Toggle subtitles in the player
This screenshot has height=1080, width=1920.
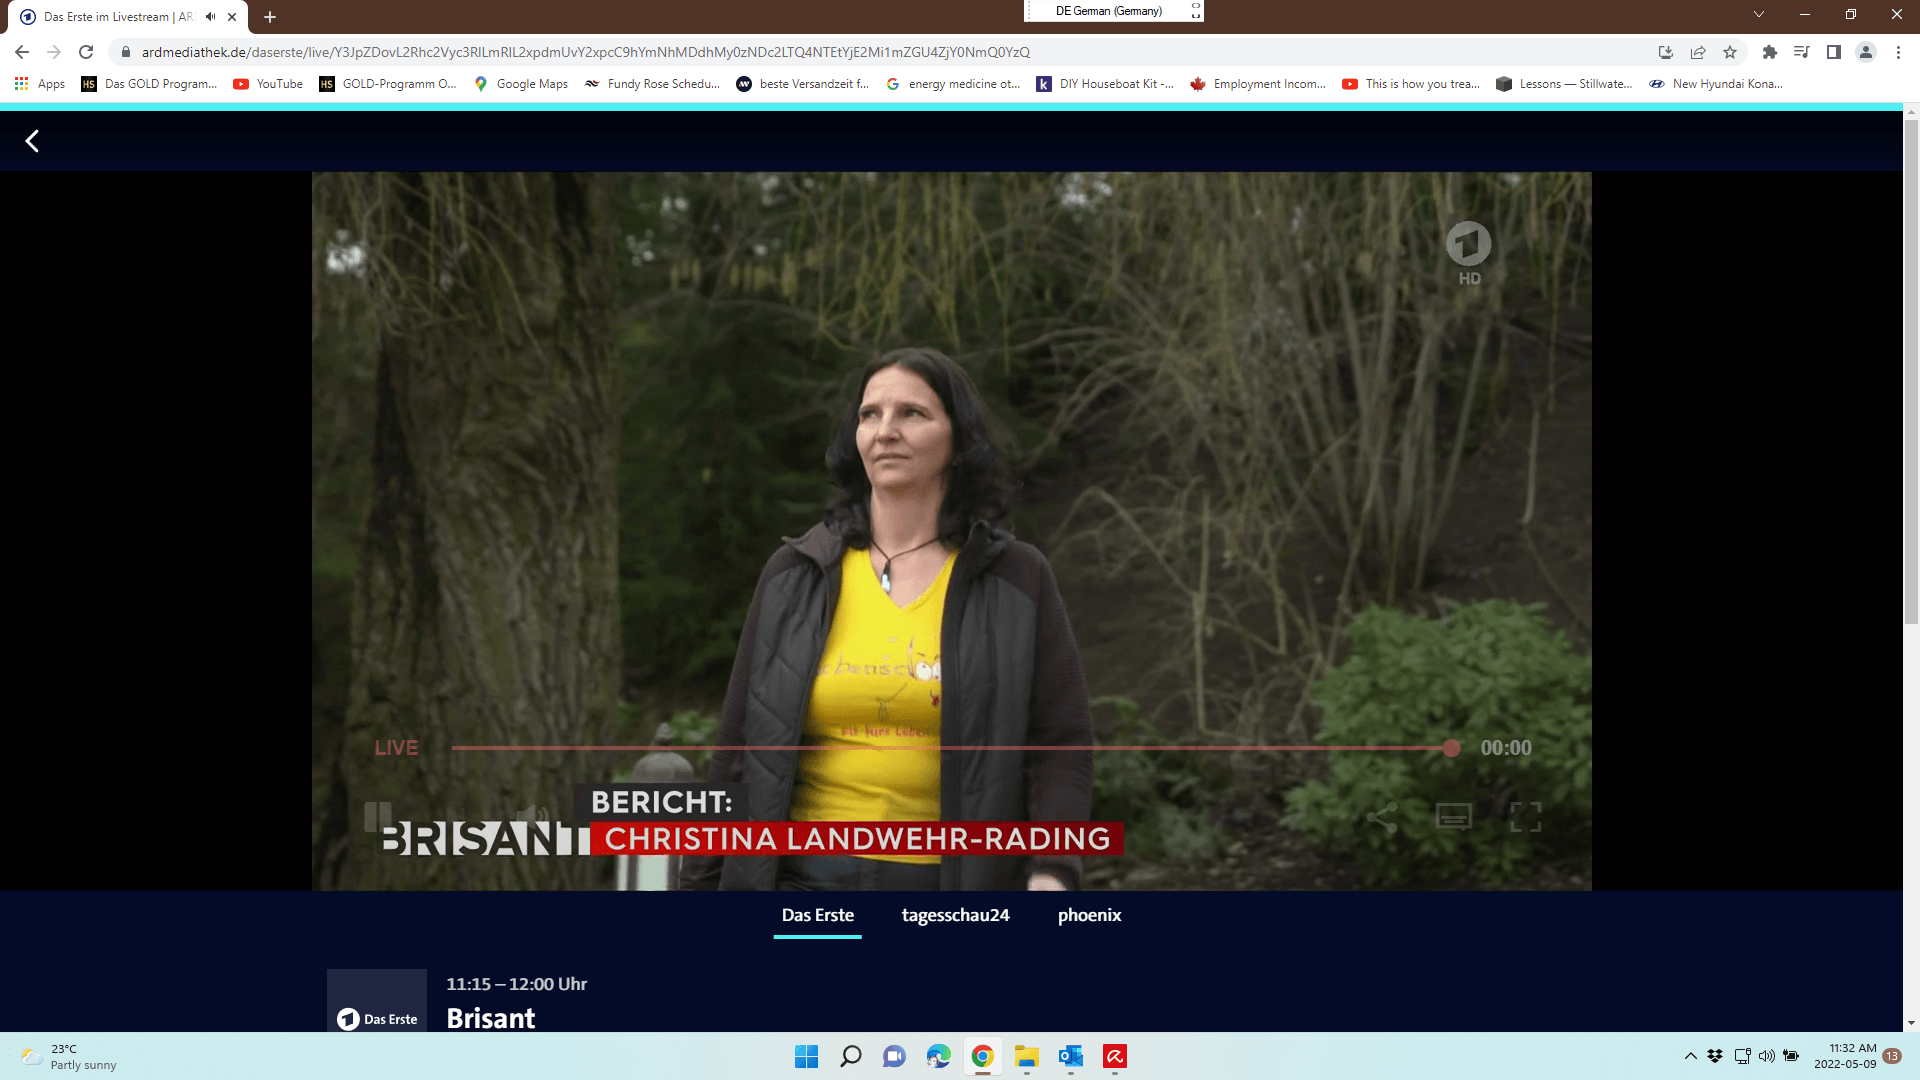(1453, 817)
